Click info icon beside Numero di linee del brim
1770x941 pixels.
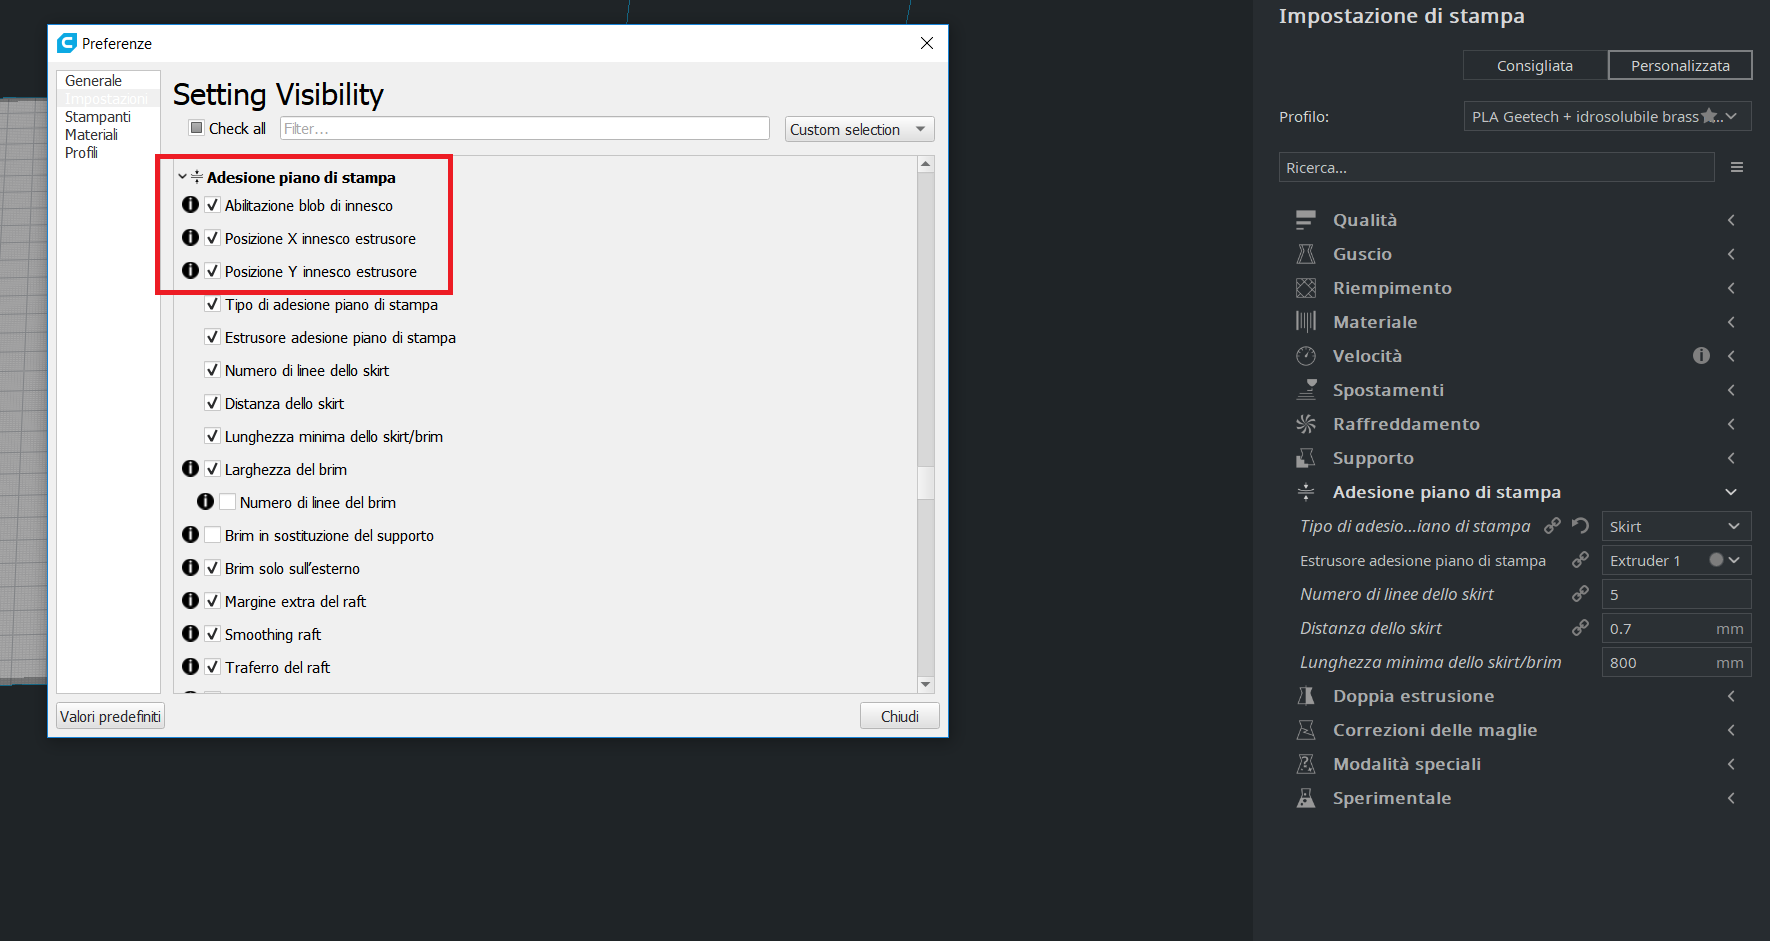click(x=205, y=502)
